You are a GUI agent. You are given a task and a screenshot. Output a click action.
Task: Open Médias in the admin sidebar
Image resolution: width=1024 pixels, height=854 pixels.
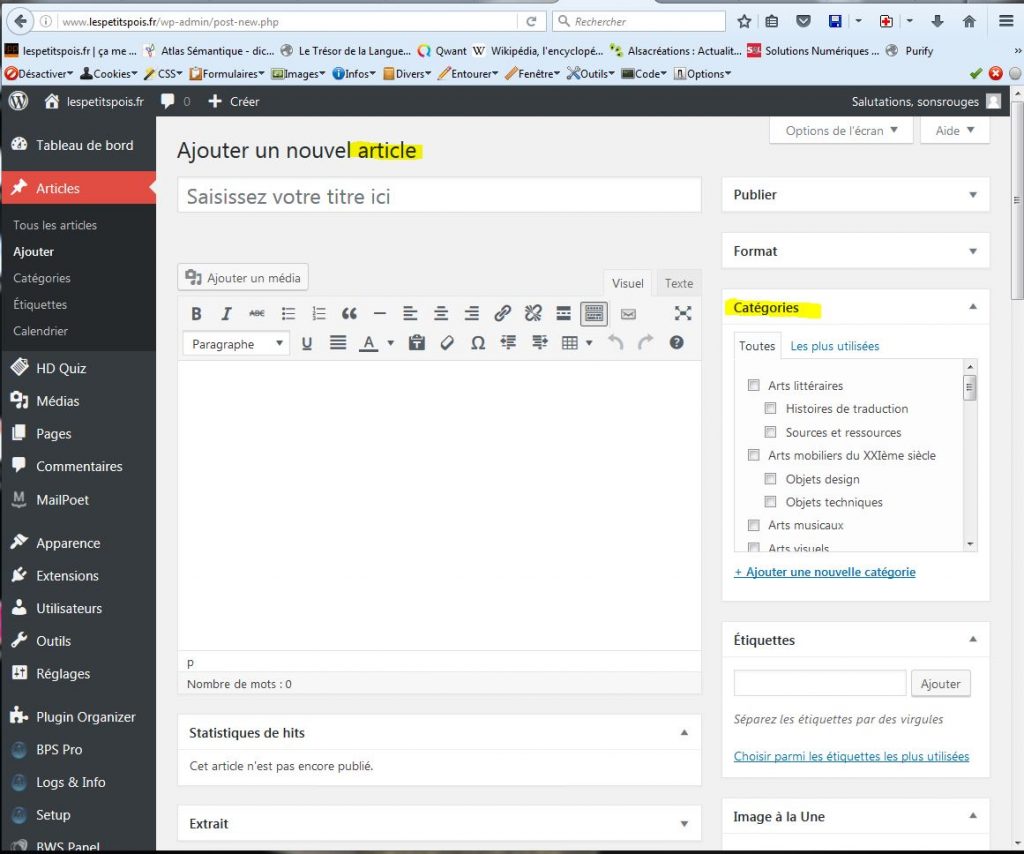pyautogui.click(x=57, y=401)
